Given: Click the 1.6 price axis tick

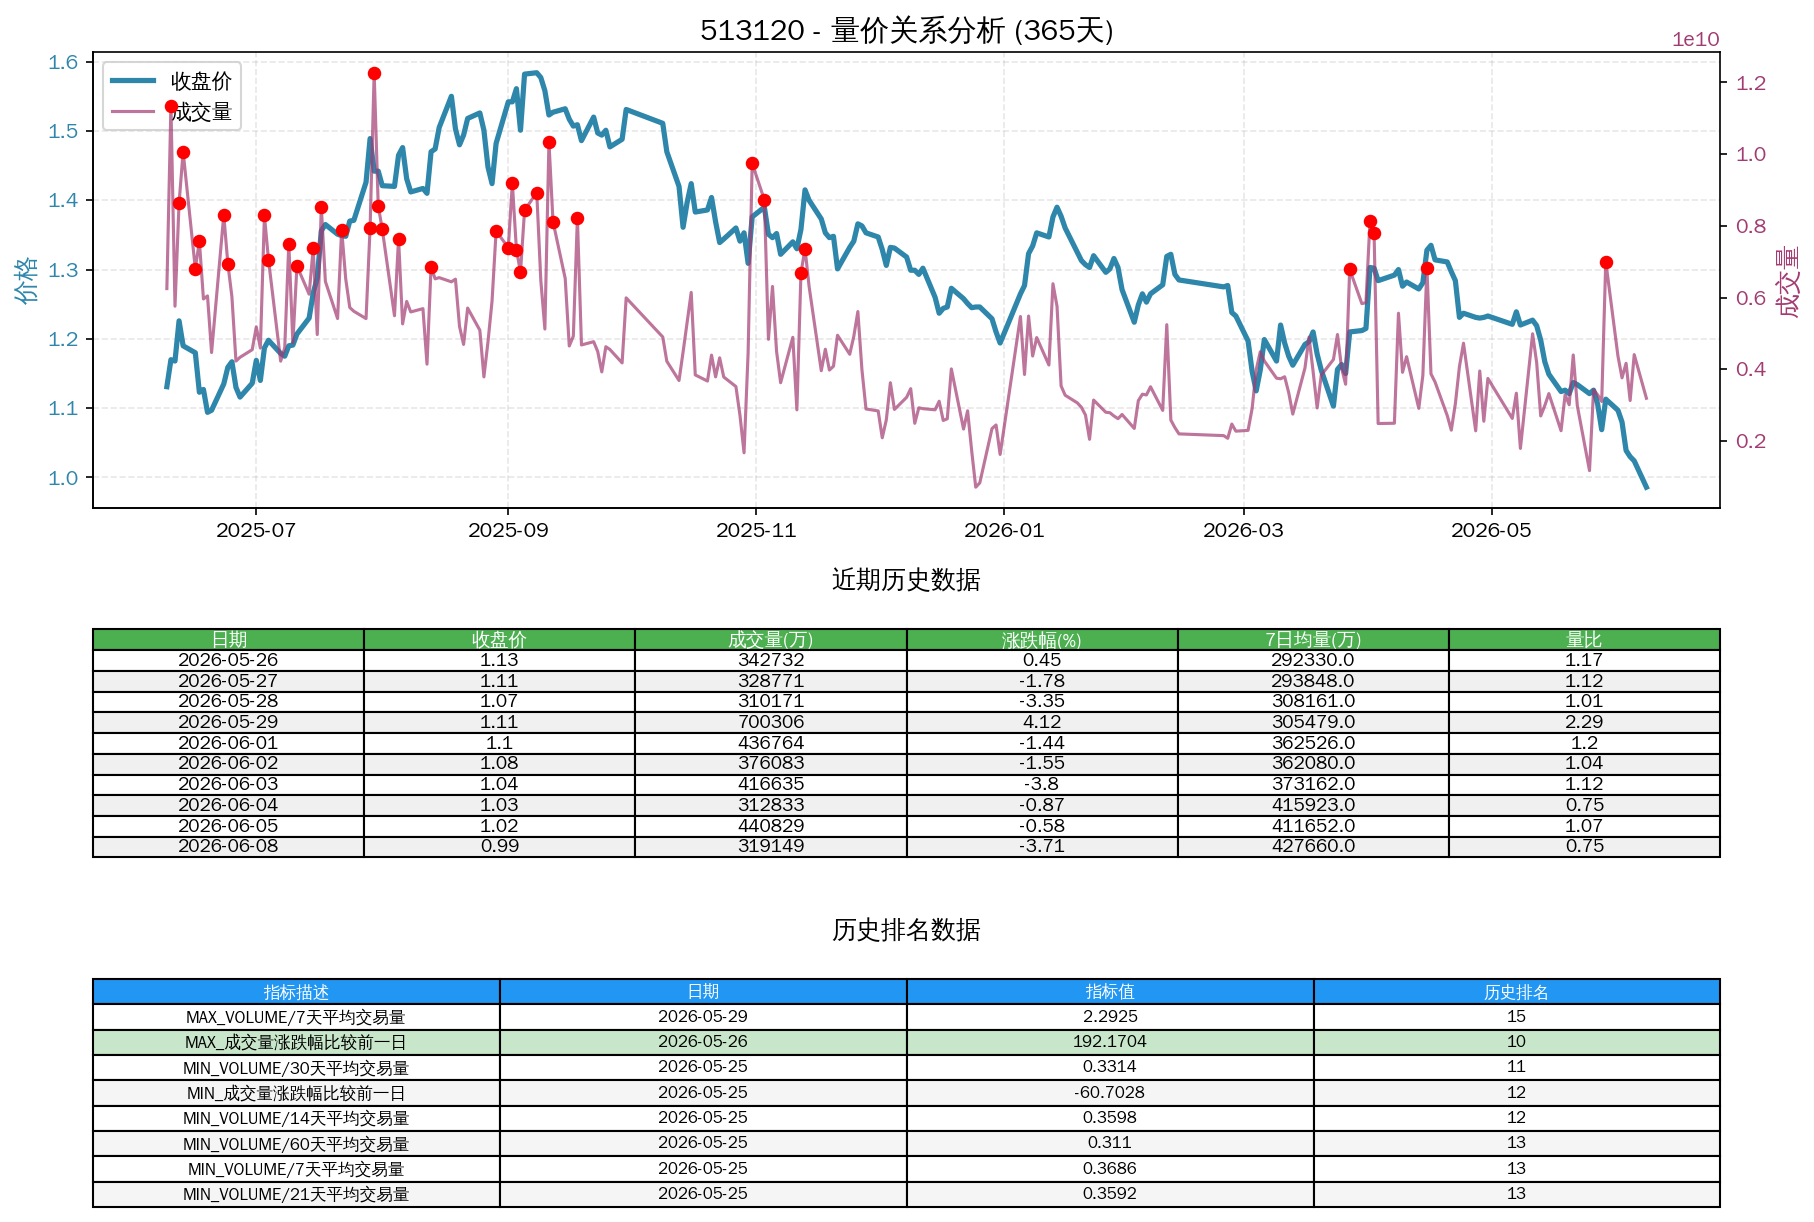Looking at the screenshot, I should click(63, 62).
